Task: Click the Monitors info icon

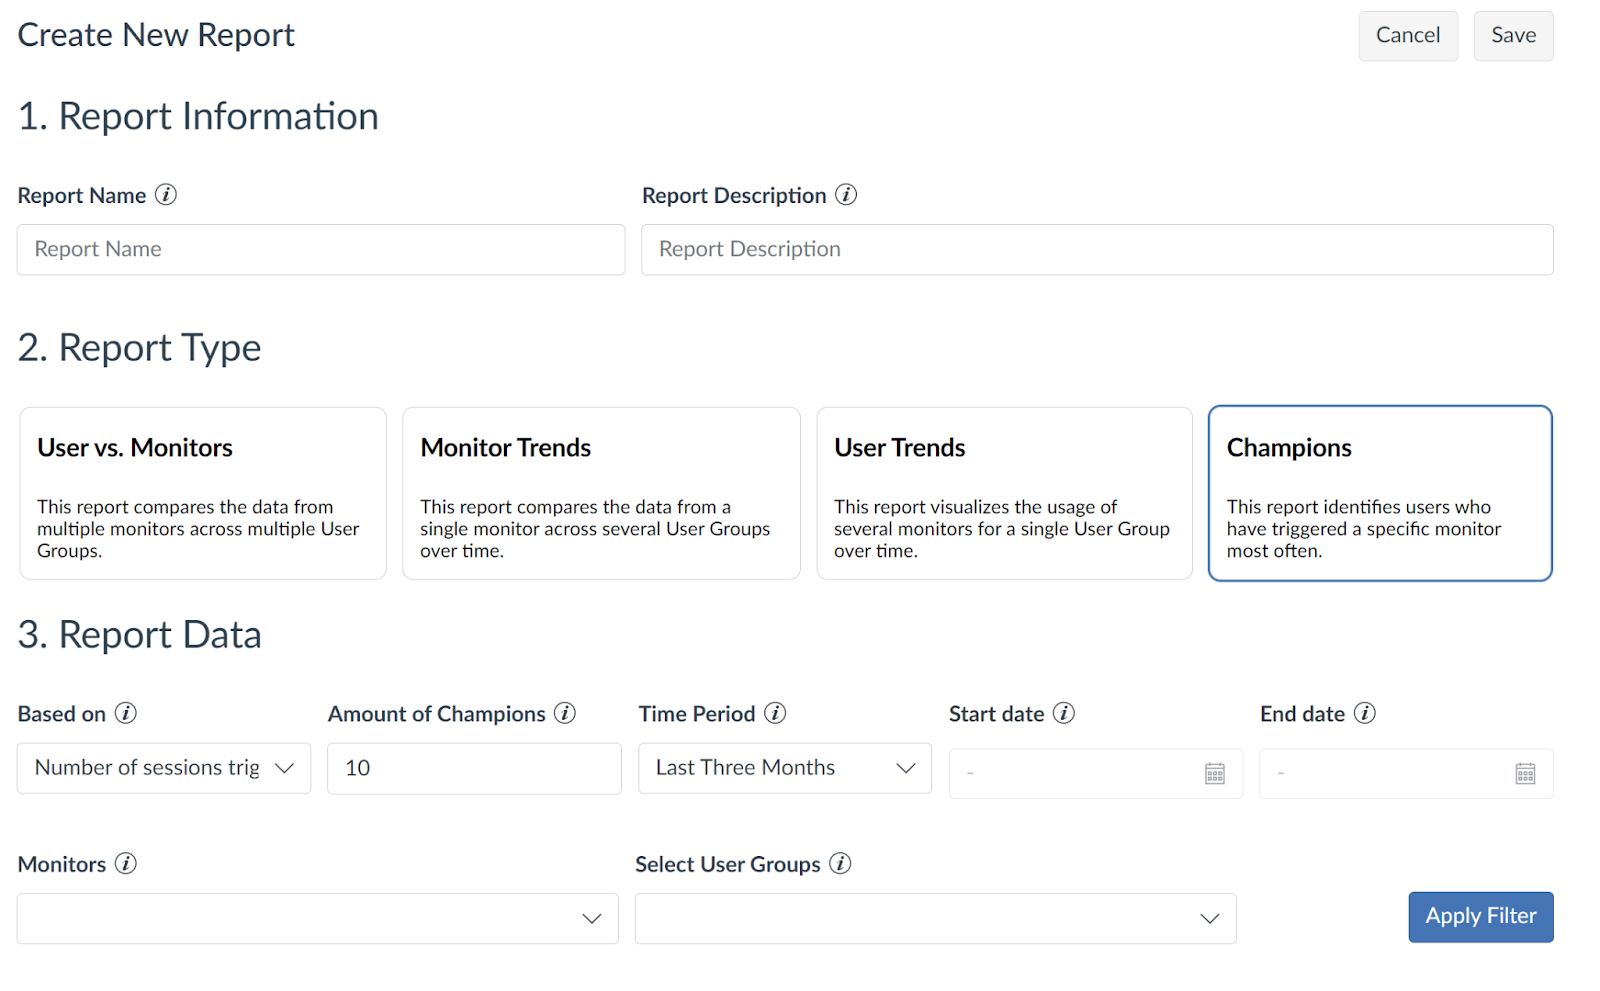Action: click(126, 863)
